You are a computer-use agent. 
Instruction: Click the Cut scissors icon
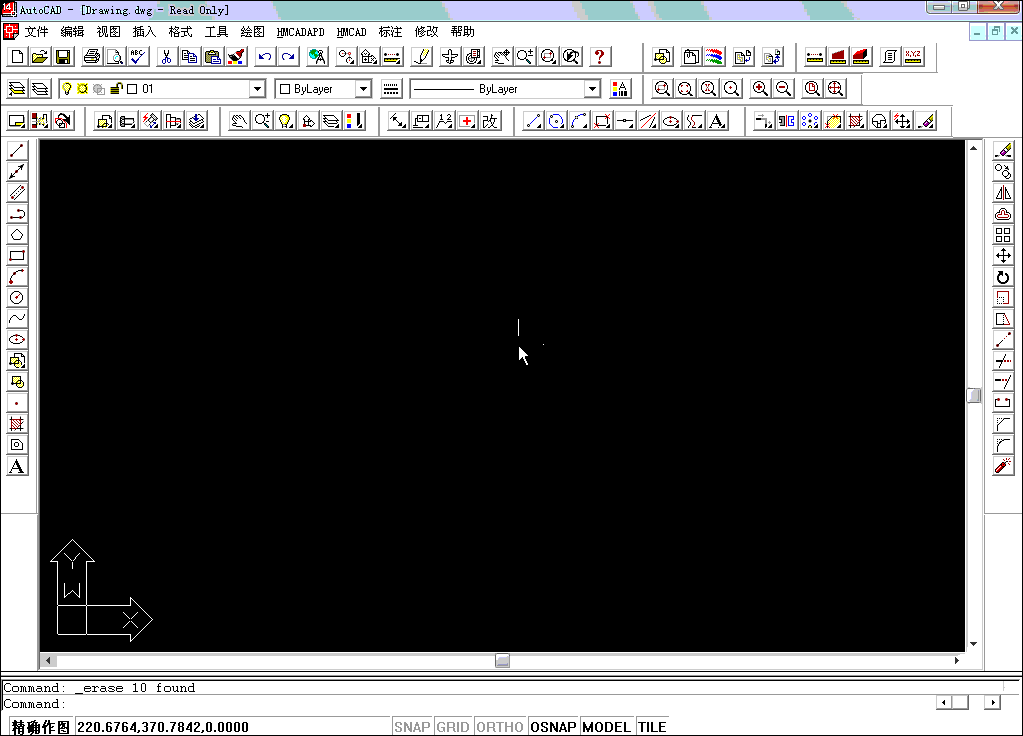pos(166,57)
